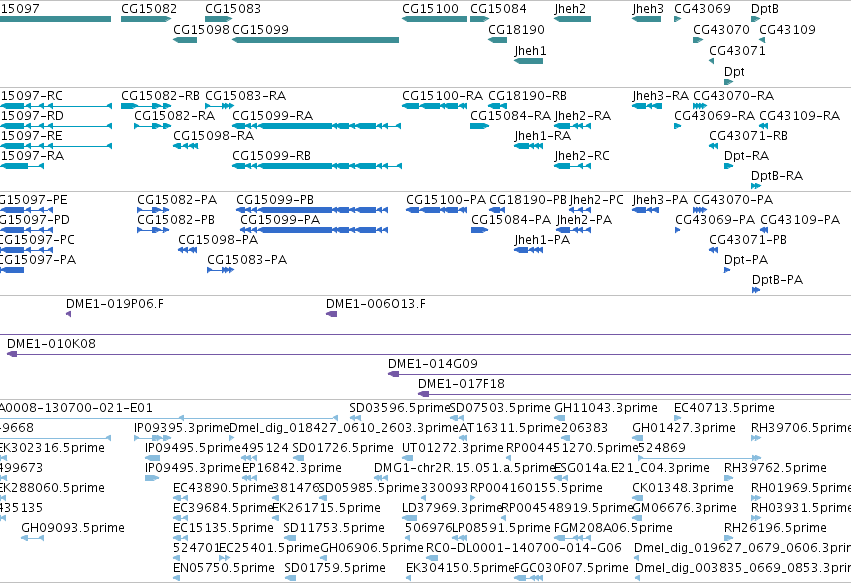
Task: Select the Jheh3 gene bar
Action: 646,19
